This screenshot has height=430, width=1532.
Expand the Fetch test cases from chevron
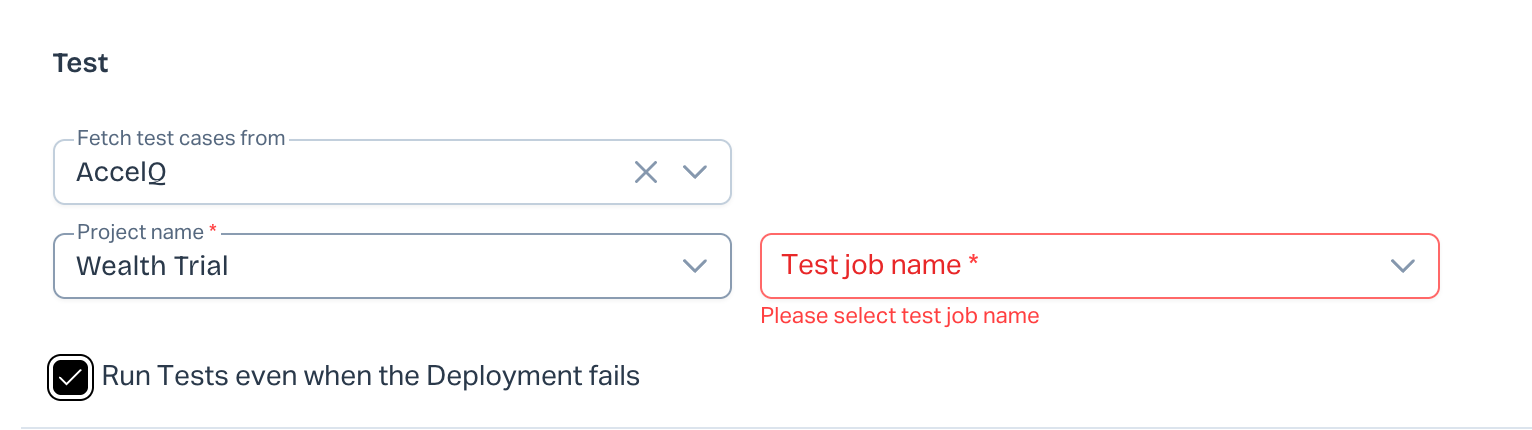(694, 172)
